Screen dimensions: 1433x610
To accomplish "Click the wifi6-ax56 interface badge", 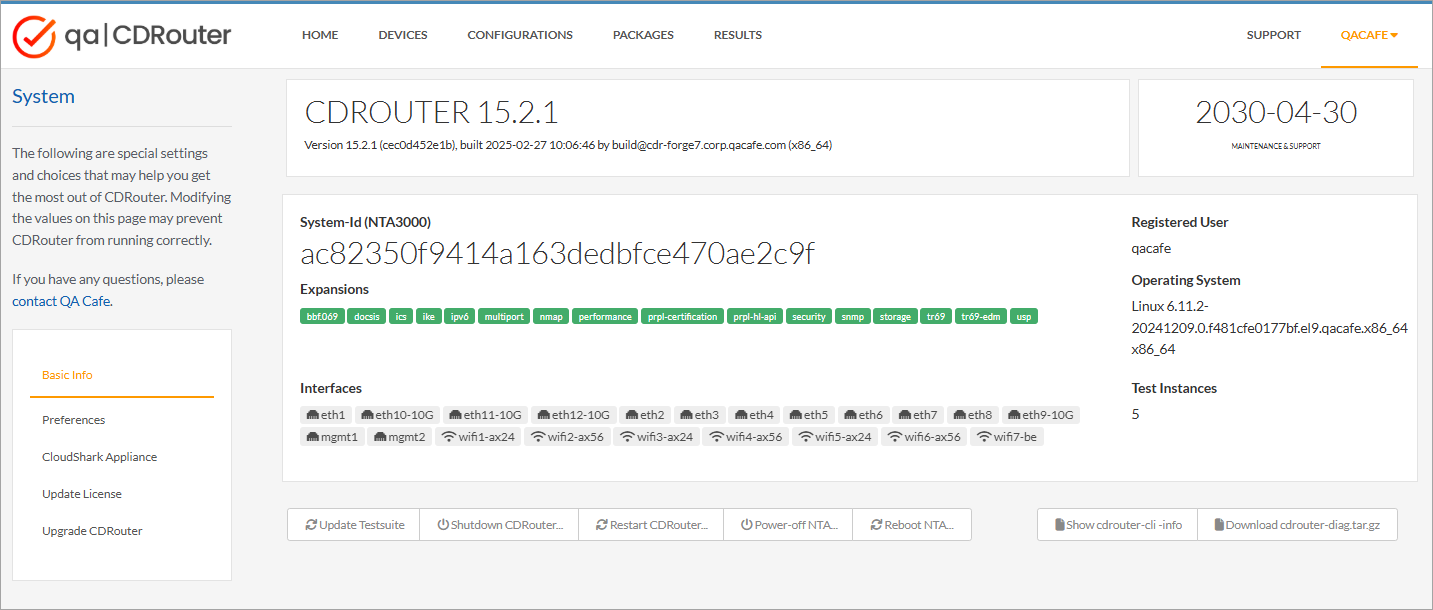I will tap(924, 436).
